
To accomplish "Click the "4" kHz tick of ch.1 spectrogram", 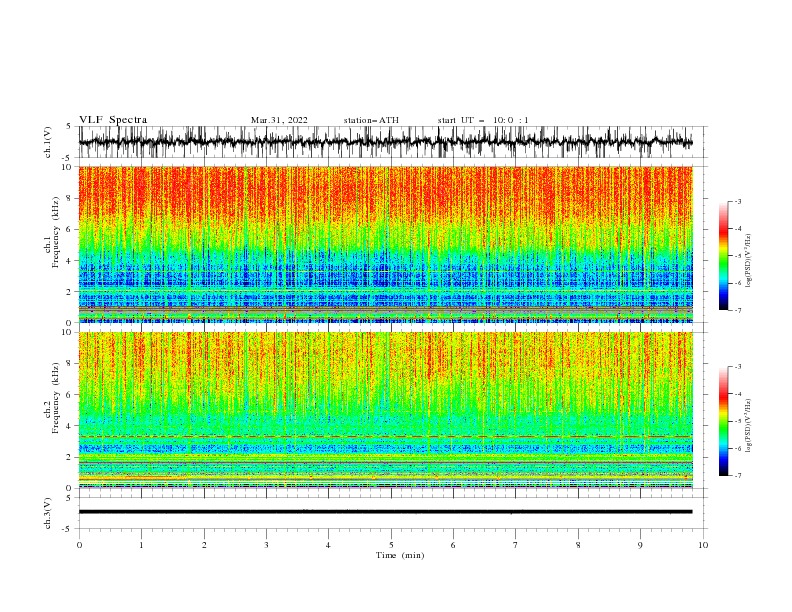I will pyautogui.click(x=69, y=261).
